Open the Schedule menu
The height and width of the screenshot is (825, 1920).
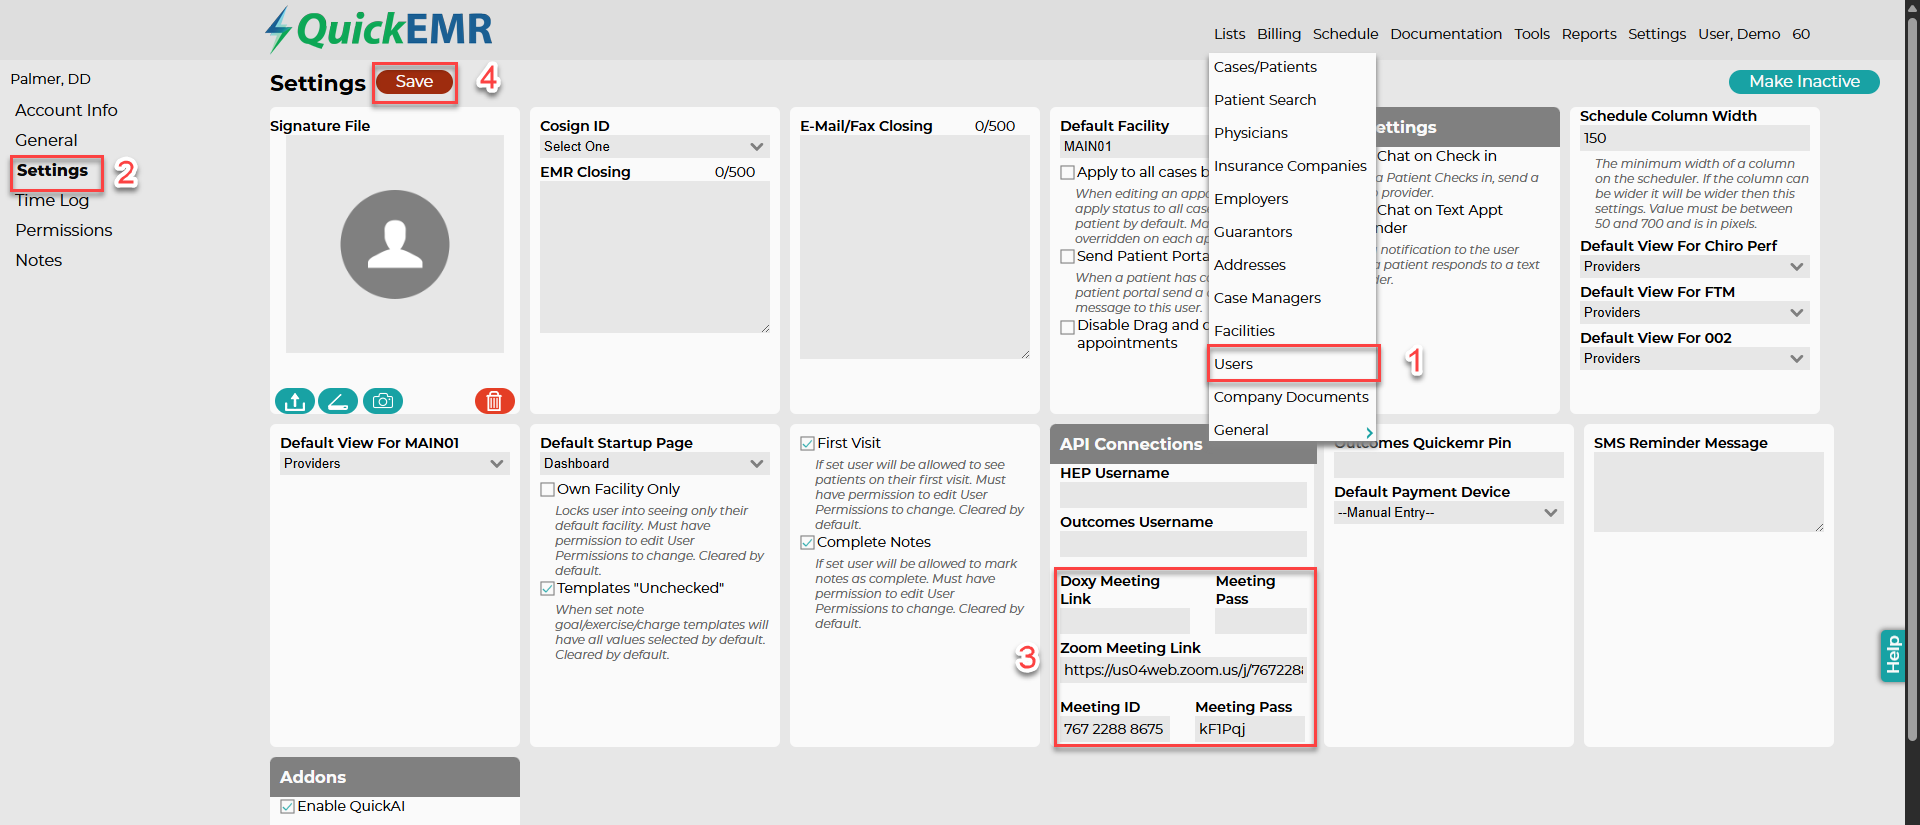(1345, 34)
